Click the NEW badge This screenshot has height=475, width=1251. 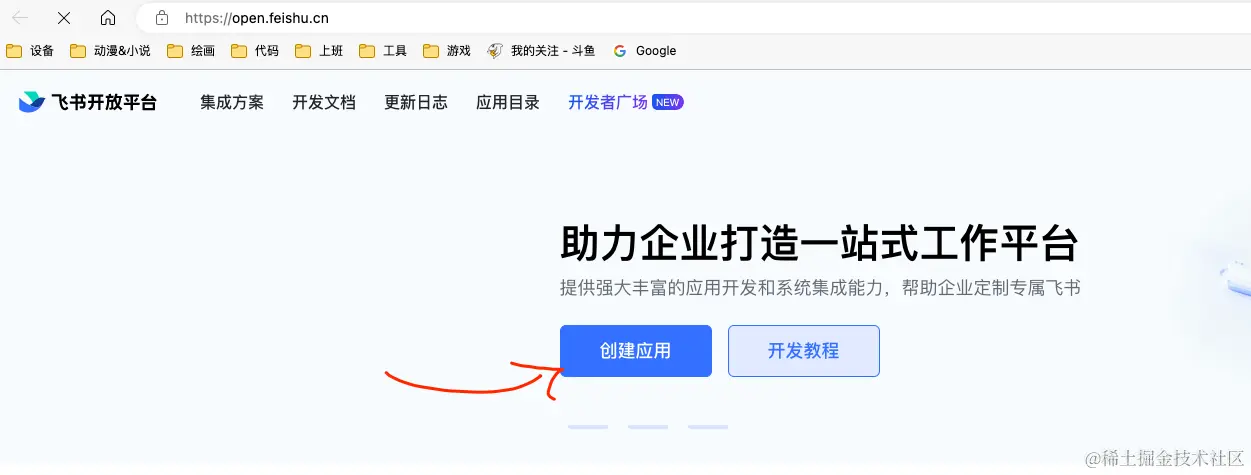[668, 102]
